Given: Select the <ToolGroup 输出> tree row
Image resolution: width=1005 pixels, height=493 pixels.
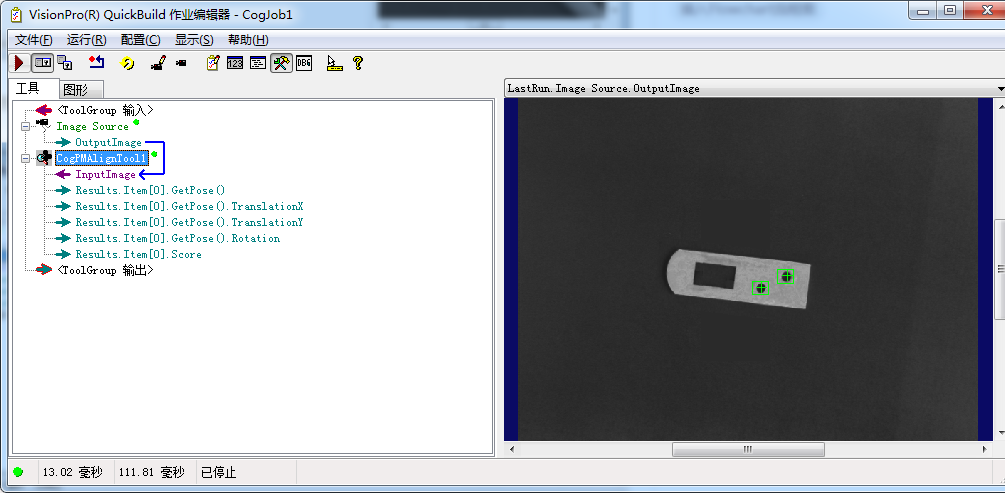Looking at the screenshot, I should [x=105, y=271].
